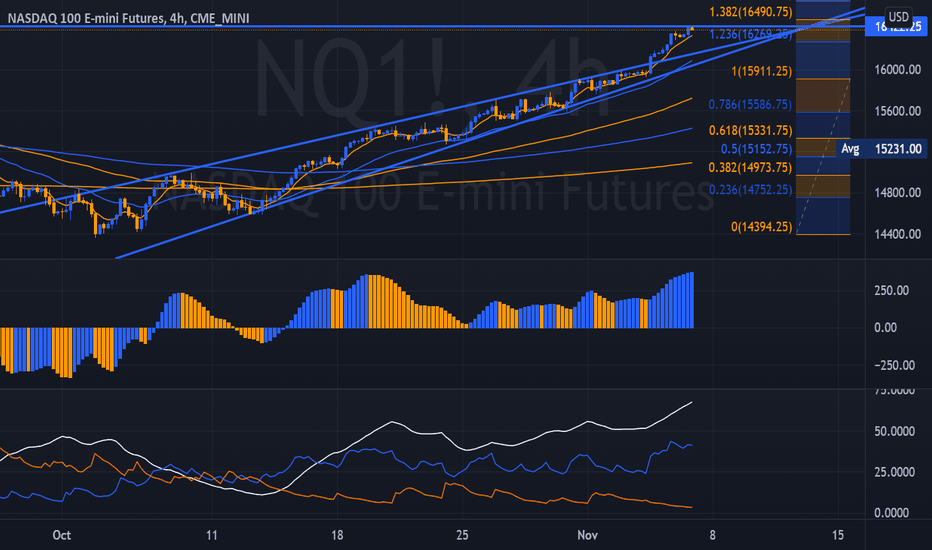Viewport: 932px width, 550px height.
Task: Click the Avg 15231.00 price label
Action: [x=881, y=149]
